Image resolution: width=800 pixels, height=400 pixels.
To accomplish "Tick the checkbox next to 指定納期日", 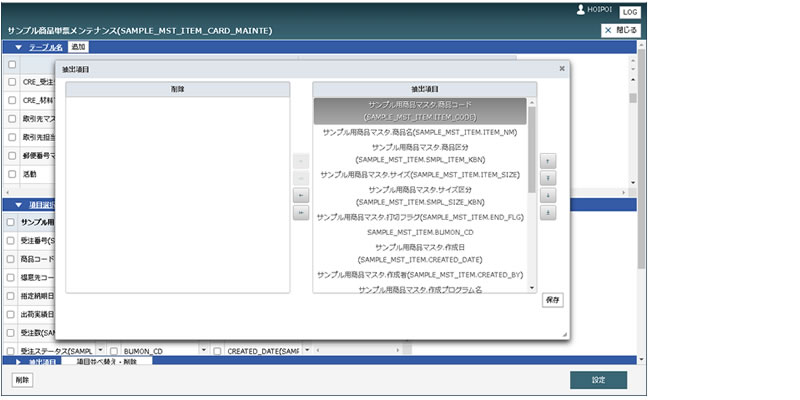I will [10, 295].
